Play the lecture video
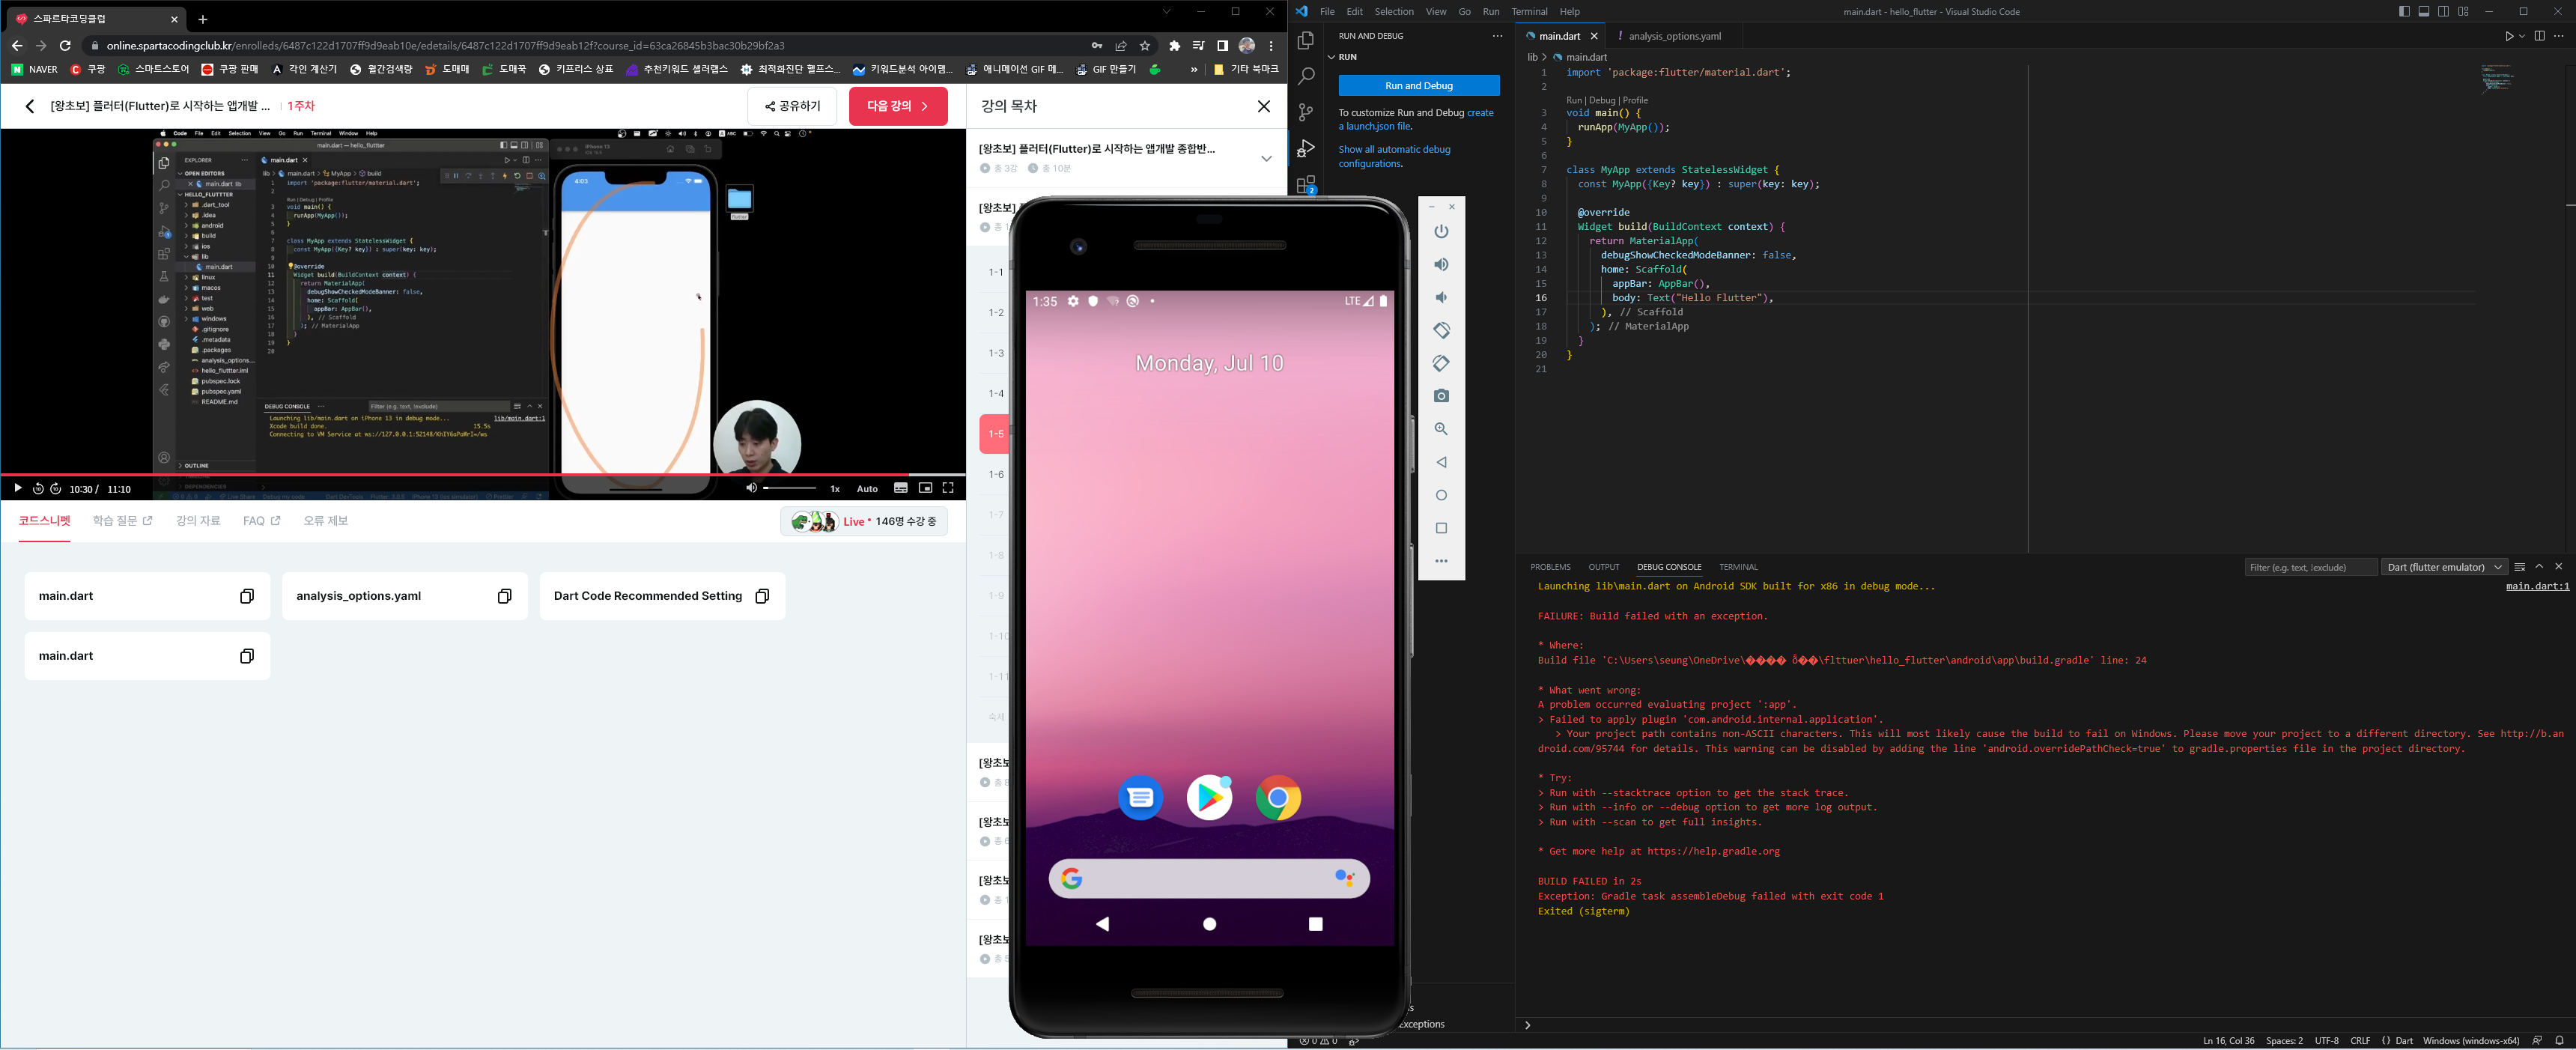This screenshot has width=2576, height=1050. click(17, 489)
